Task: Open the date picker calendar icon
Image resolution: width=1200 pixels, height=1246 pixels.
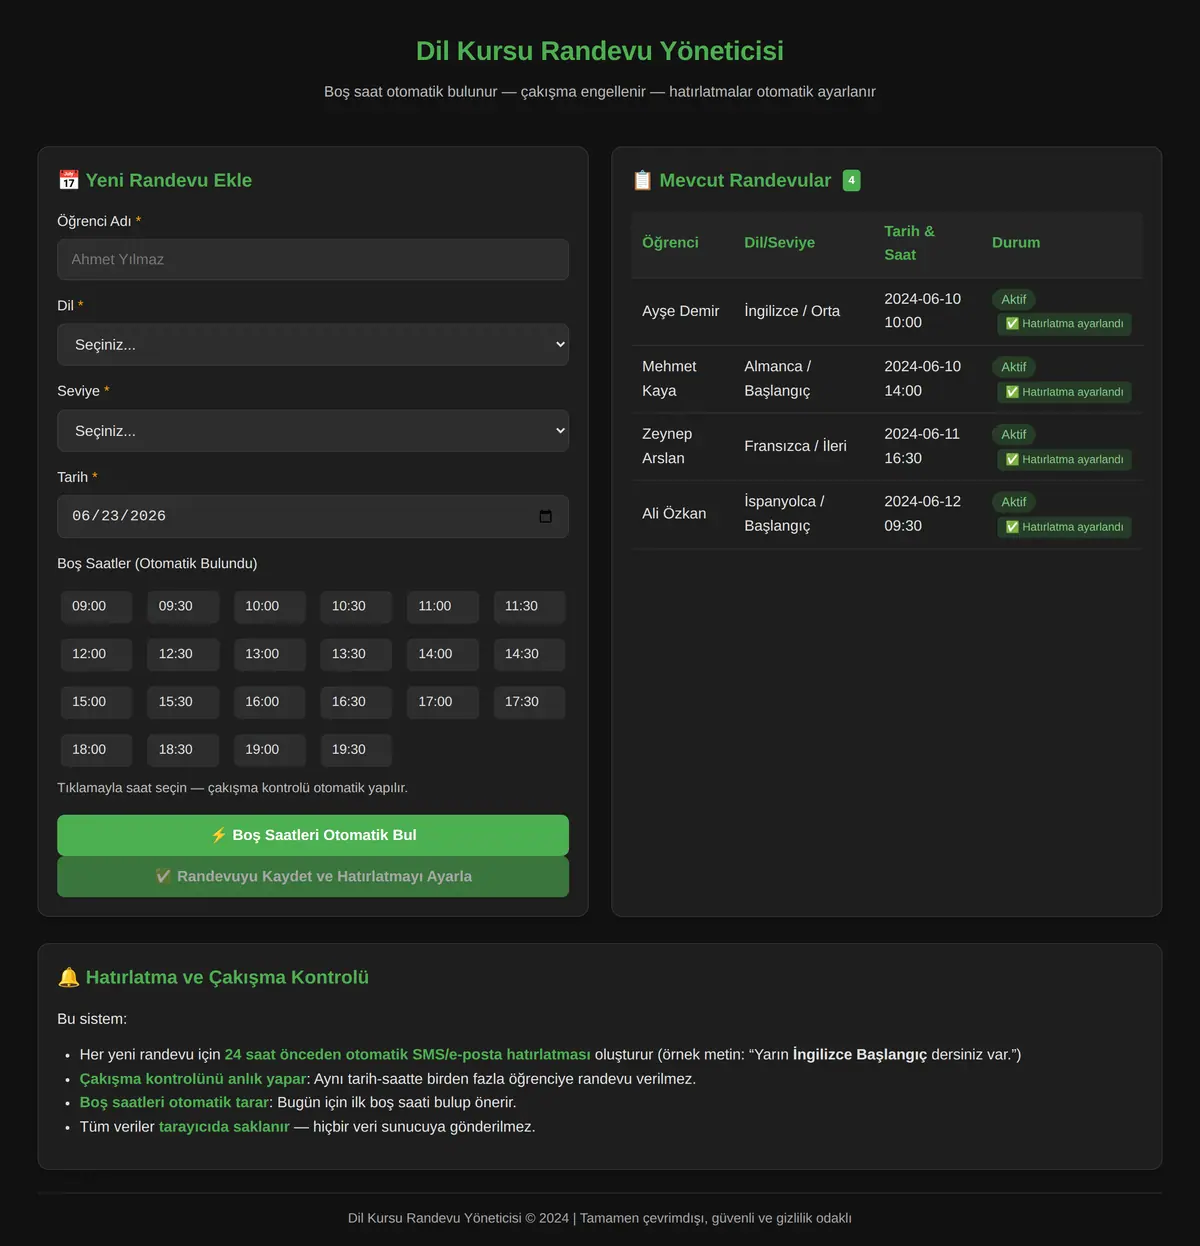Action: pyautogui.click(x=545, y=516)
